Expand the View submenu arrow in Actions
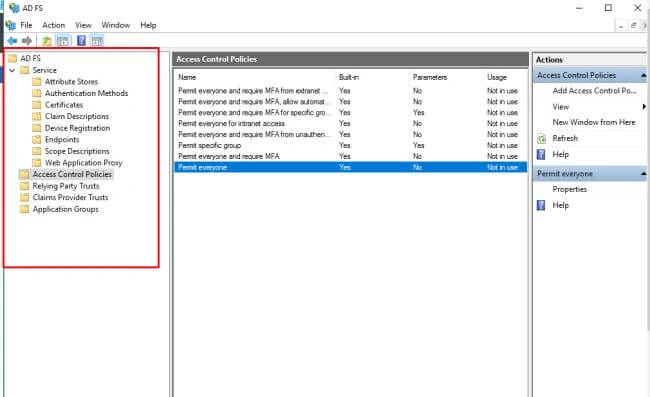Viewport: 650px width, 397px height. (x=644, y=107)
